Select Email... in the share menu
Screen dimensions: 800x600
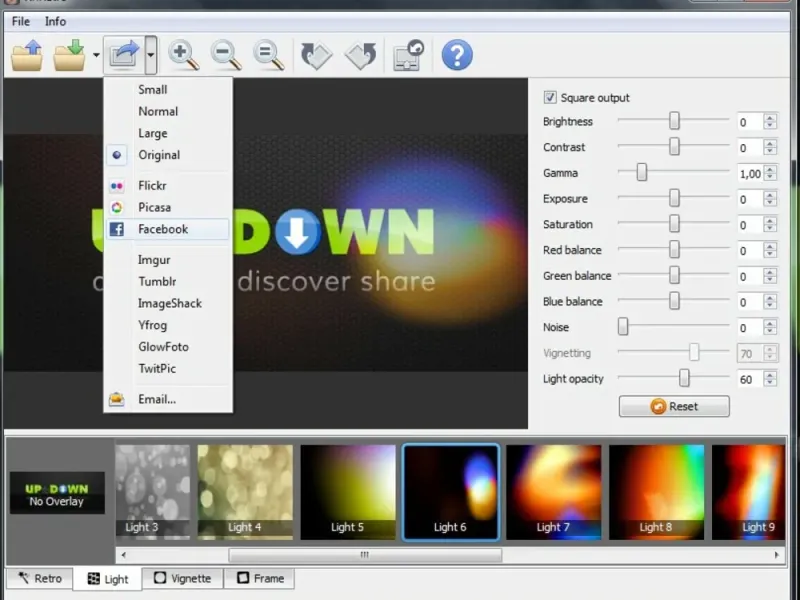pos(157,399)
